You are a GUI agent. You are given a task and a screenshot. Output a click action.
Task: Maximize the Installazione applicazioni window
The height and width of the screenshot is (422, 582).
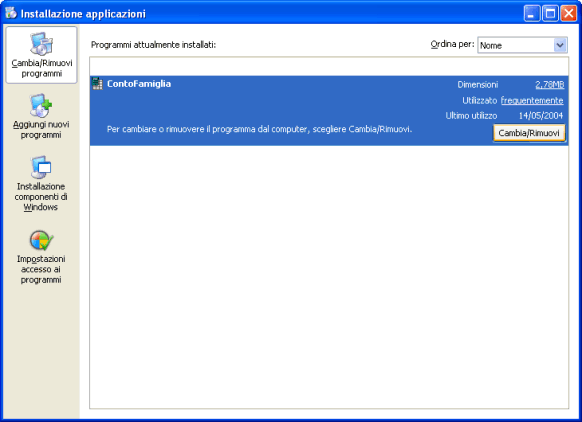click(550, 14)
